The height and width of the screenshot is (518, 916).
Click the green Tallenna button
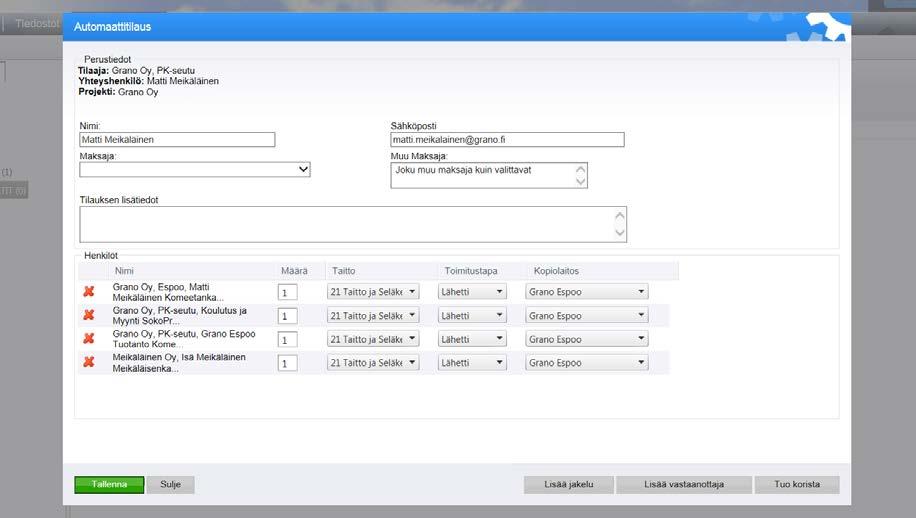(x=109, y=484)
